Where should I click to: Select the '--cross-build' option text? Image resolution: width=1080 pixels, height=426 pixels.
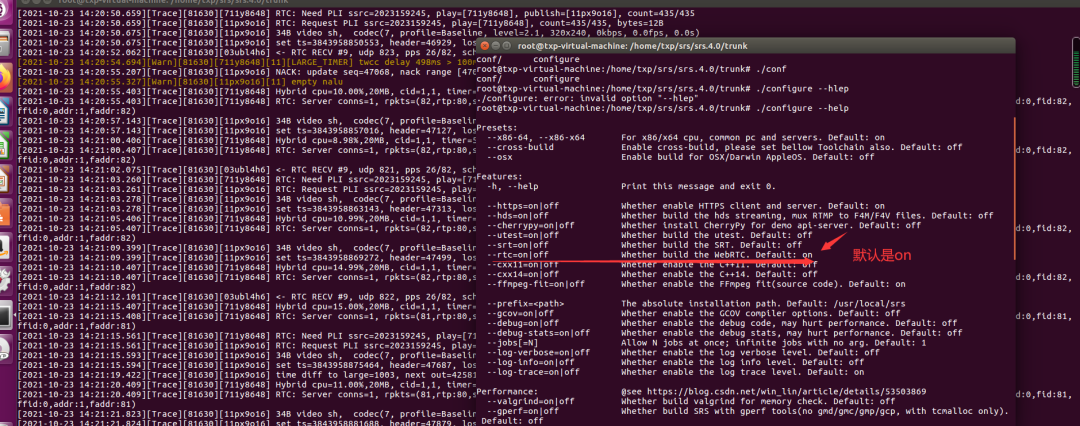(520, 147)
